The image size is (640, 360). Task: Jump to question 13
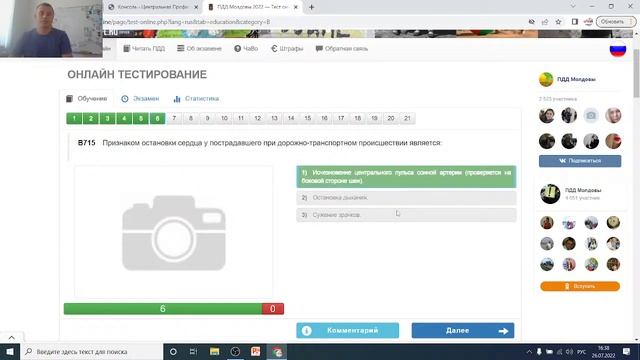pos(274,118)
